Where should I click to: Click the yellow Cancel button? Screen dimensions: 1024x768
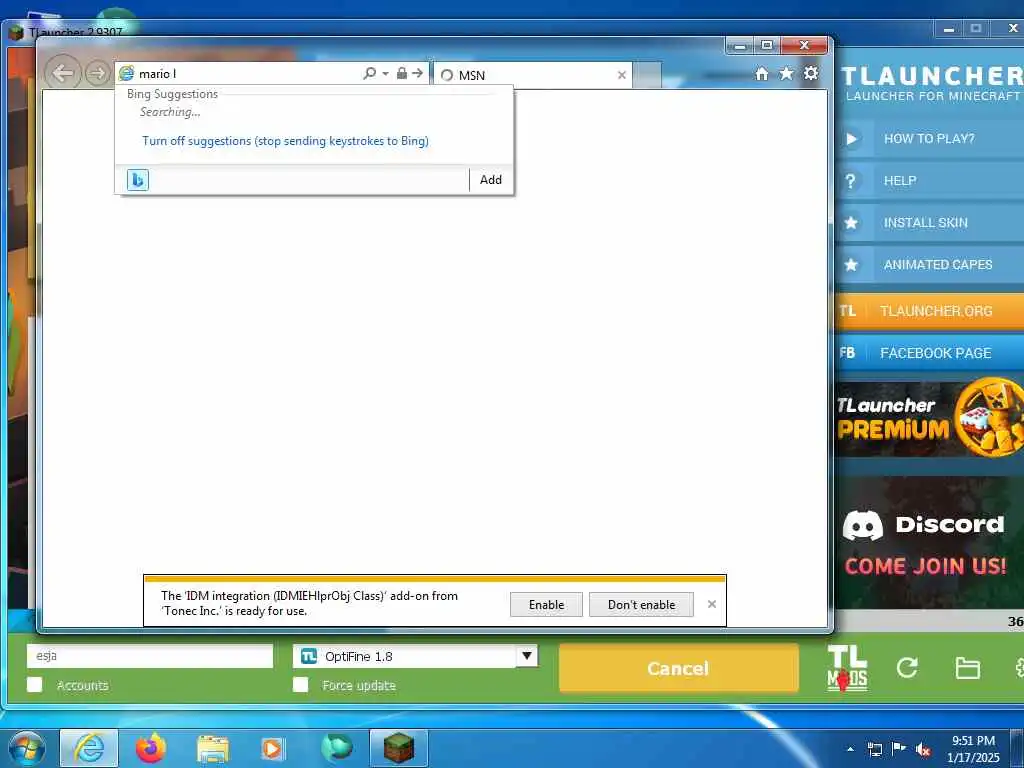[678, 668]
